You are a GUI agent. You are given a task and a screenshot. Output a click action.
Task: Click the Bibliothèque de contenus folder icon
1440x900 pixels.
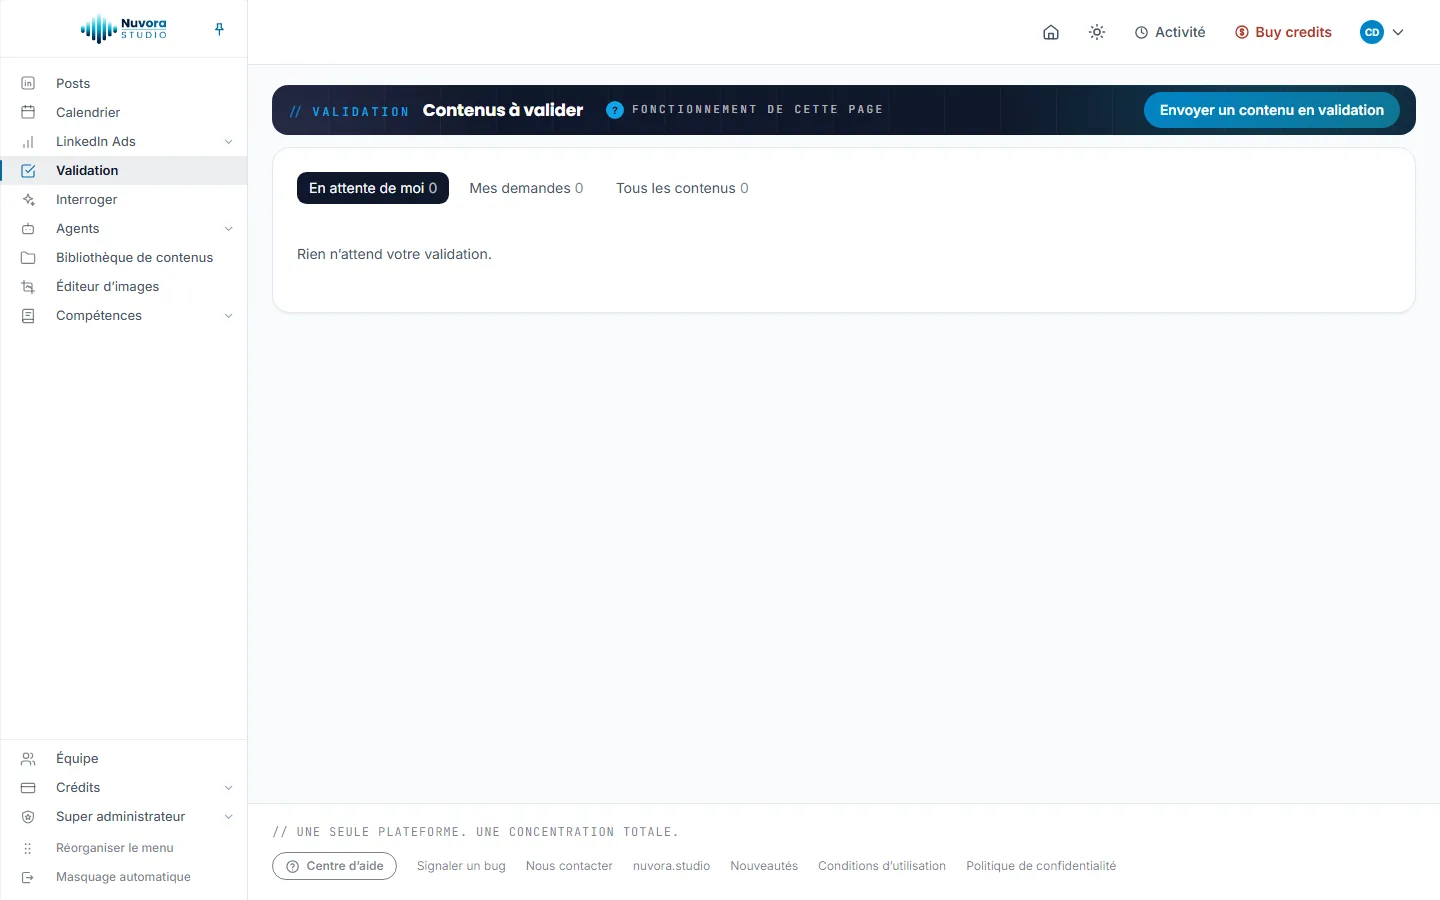(x=28, y=257)
